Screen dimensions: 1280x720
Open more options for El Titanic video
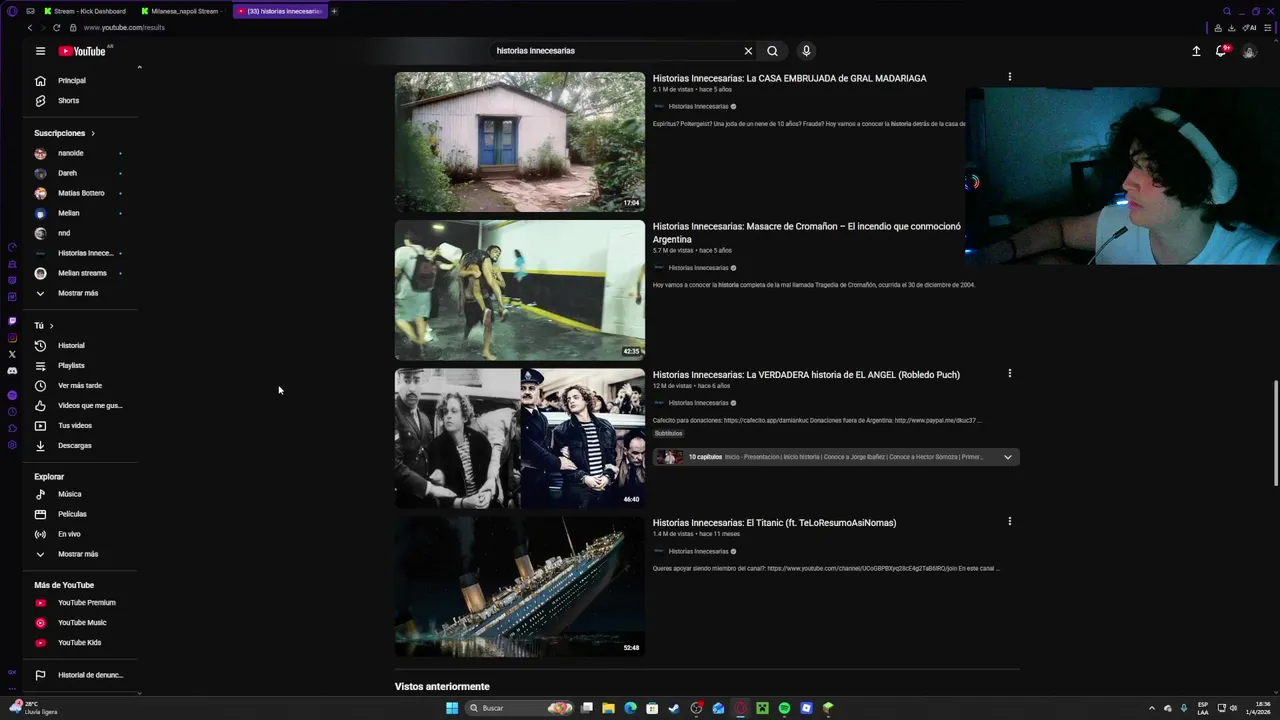click(1009, 521)
